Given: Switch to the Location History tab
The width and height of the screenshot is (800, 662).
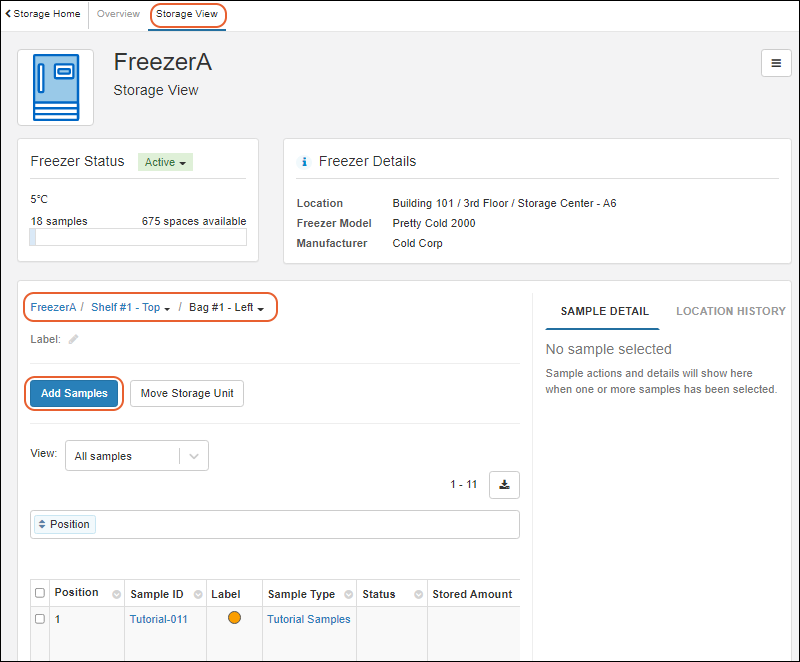Looking at the screenshot, I should (x=730, y=311).
